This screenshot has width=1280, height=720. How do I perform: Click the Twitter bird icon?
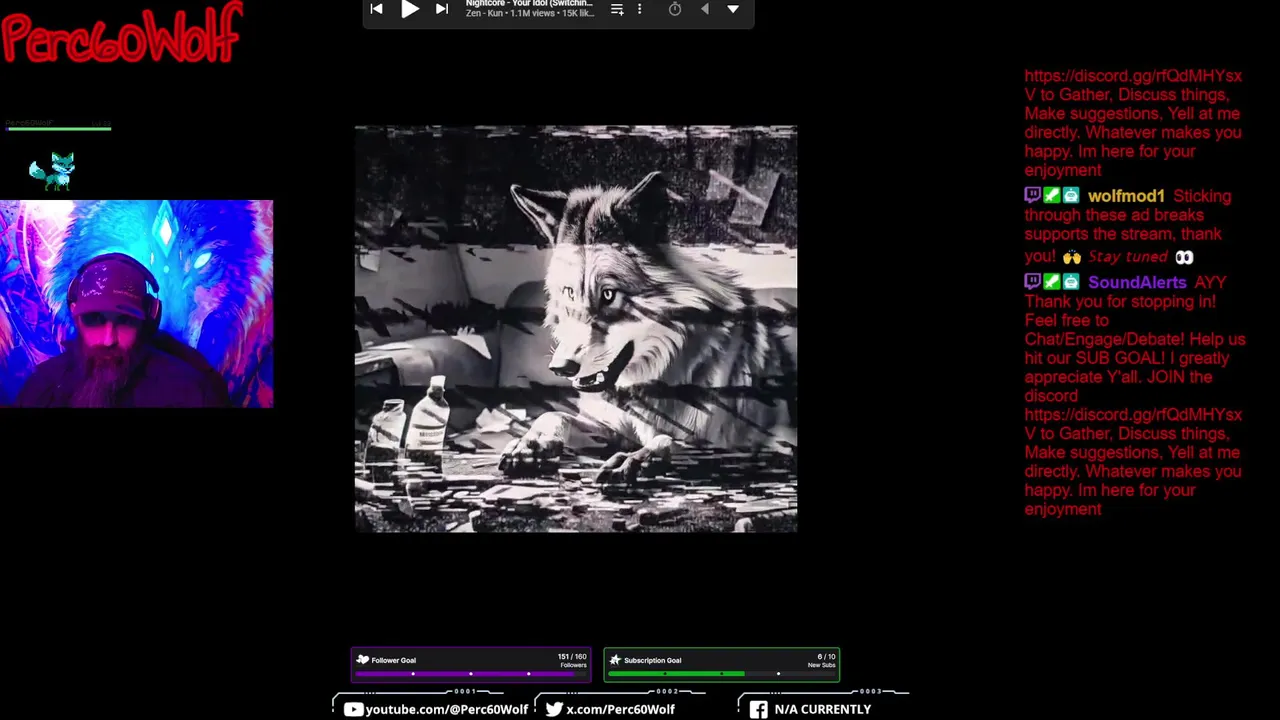point(554,709)
